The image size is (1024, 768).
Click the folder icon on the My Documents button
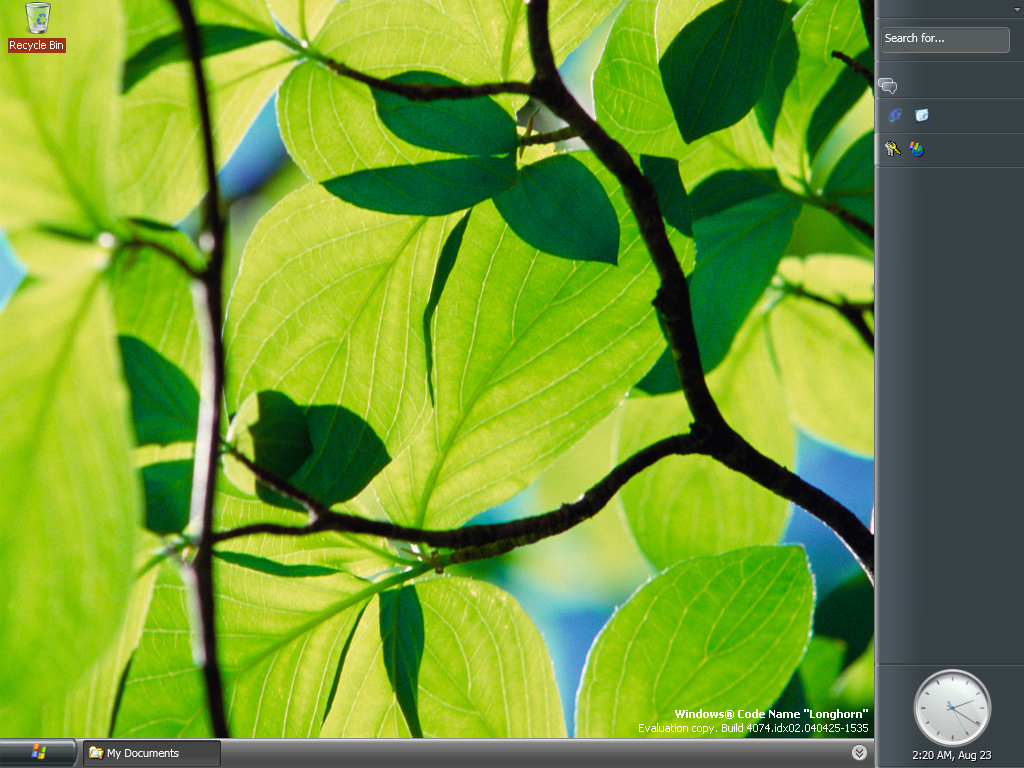click(96, 752)
